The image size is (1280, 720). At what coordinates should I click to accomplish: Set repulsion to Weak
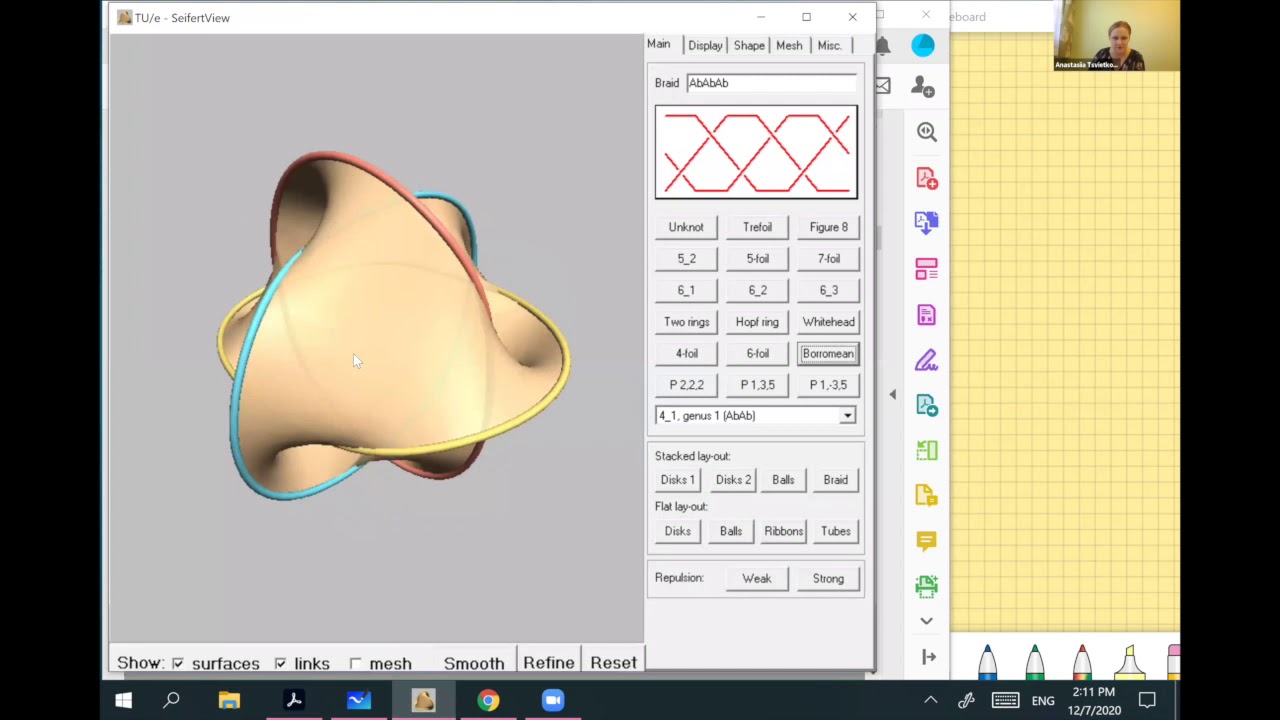click(756, 578)
